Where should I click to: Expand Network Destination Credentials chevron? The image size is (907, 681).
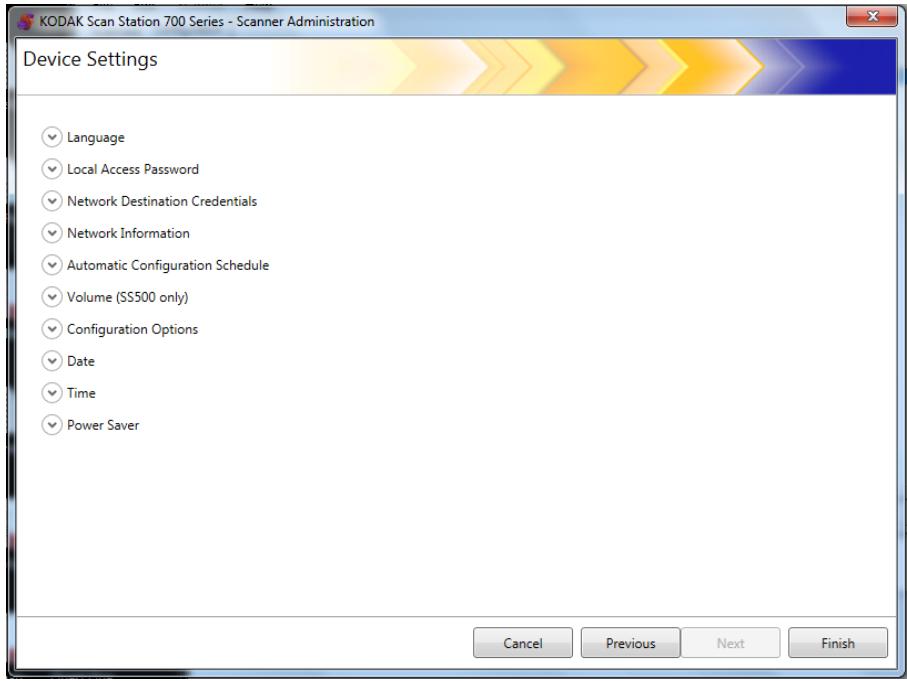click(51, 201)
